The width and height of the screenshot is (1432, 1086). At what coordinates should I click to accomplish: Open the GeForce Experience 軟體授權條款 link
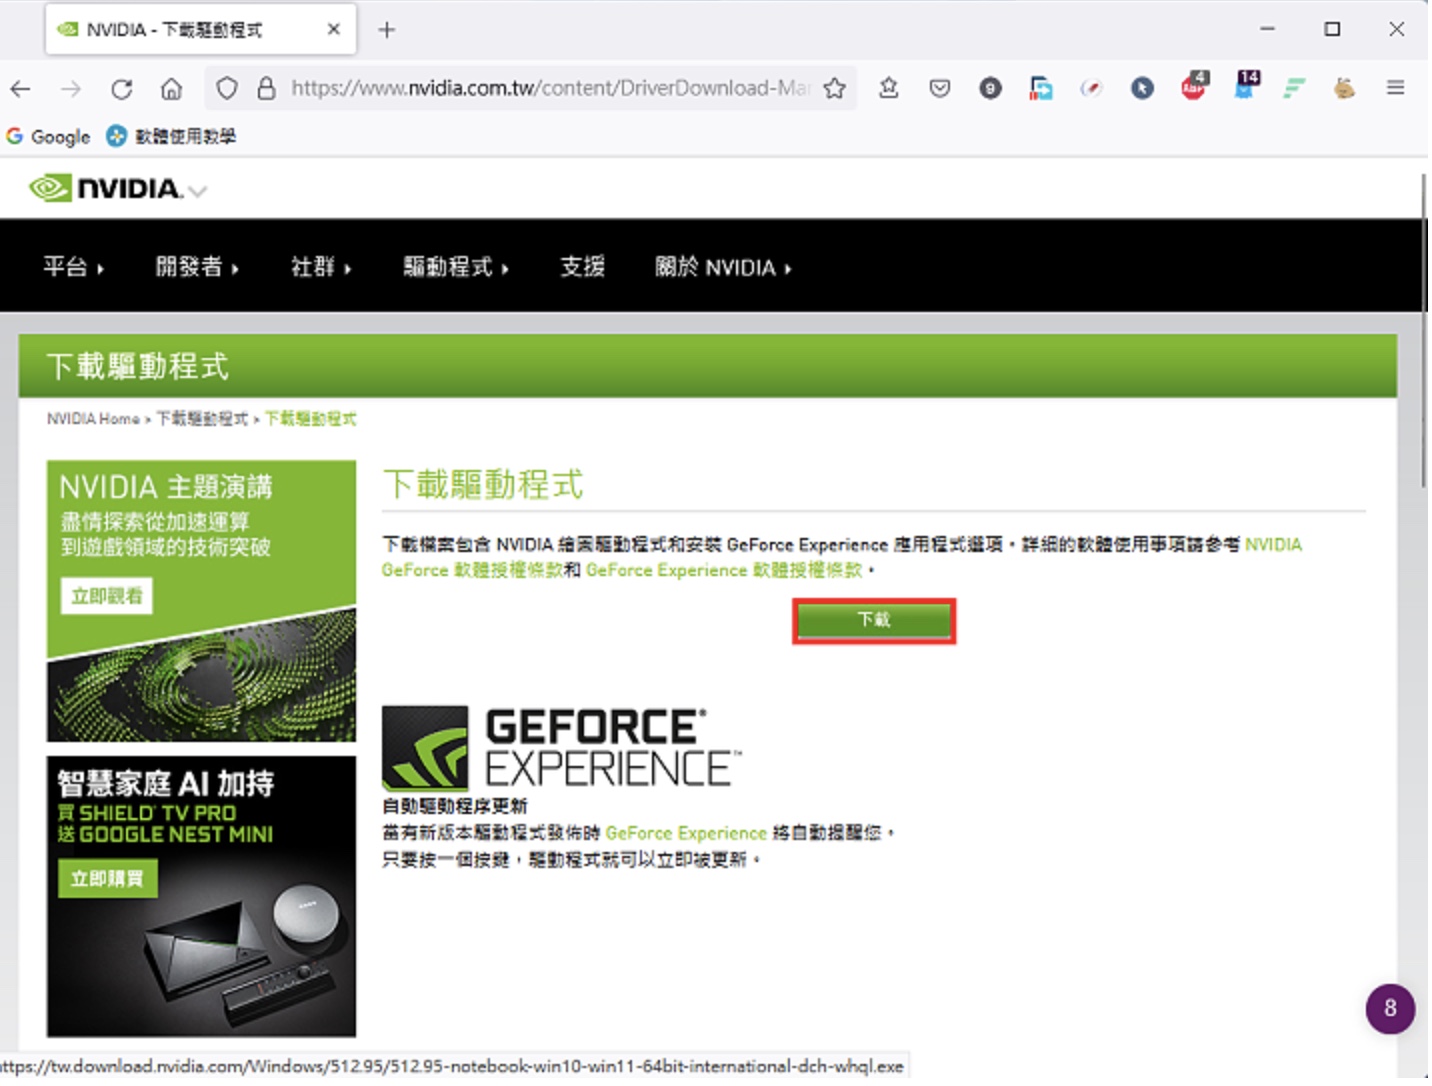click(x=724, y=570)
